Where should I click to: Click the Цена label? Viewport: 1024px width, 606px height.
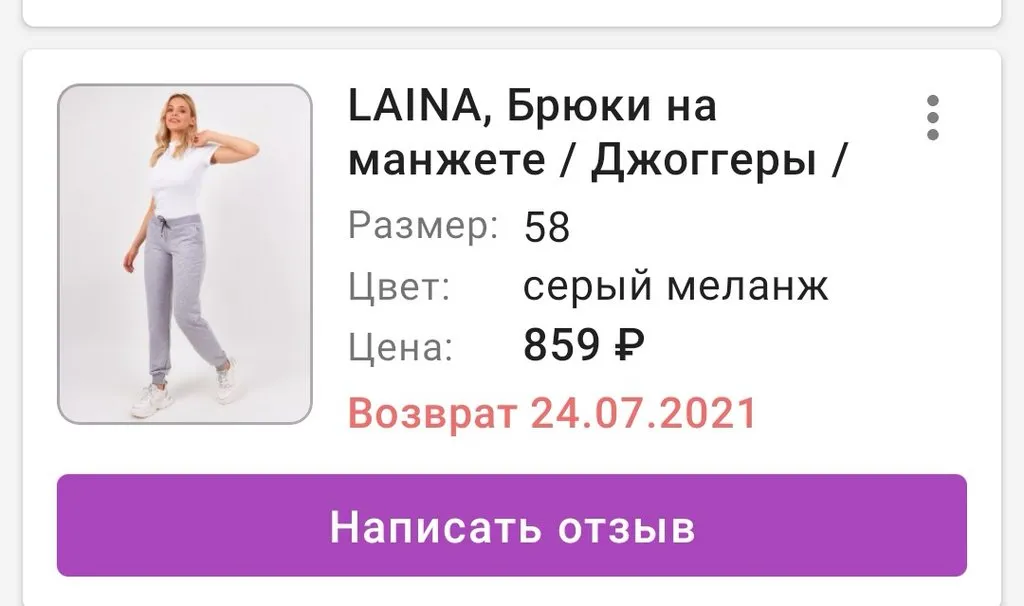(x=400, y=346)
